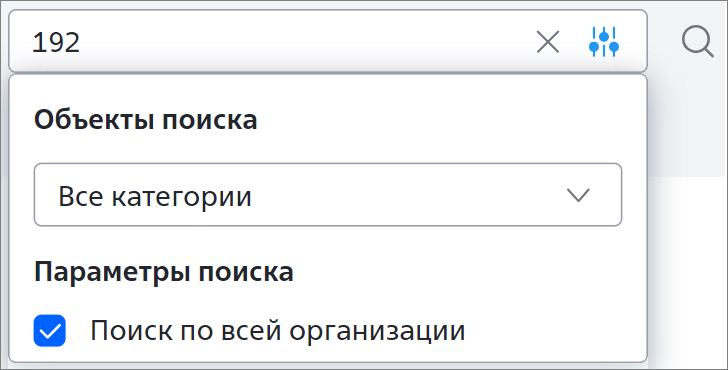The image size is (728, 370).
Task: Click the cross icon inside the search box
Action: (548, 42)
